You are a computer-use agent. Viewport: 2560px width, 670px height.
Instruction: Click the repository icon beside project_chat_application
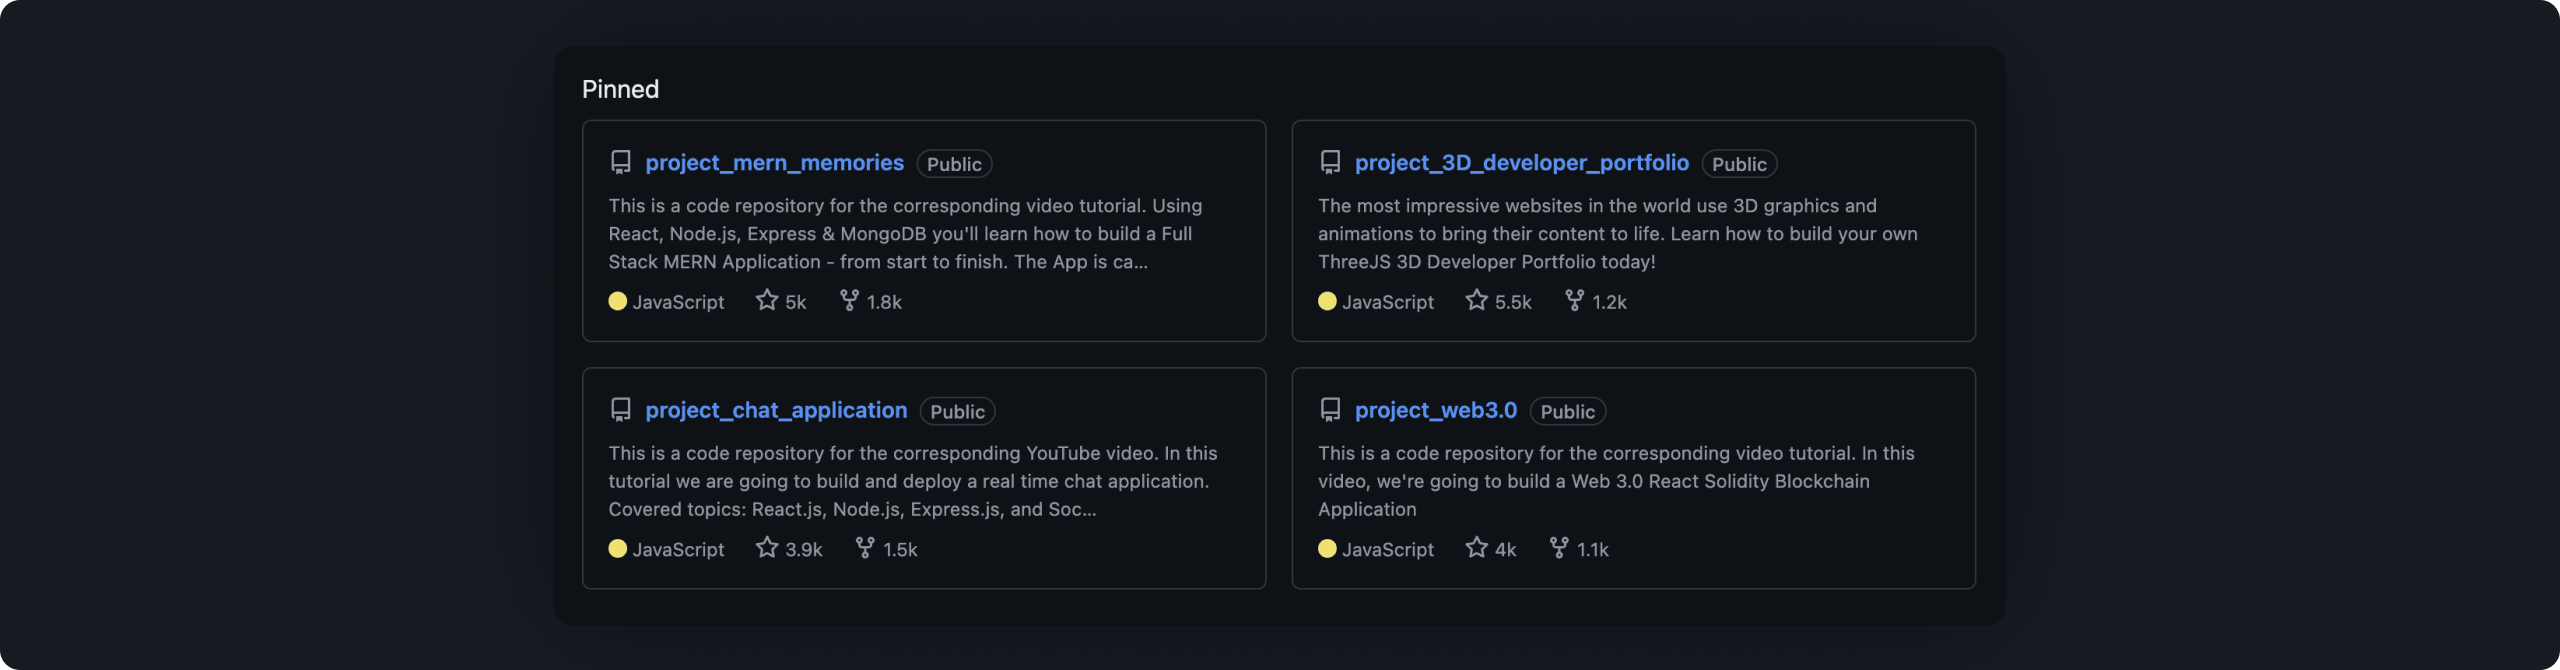pos(621,410)
